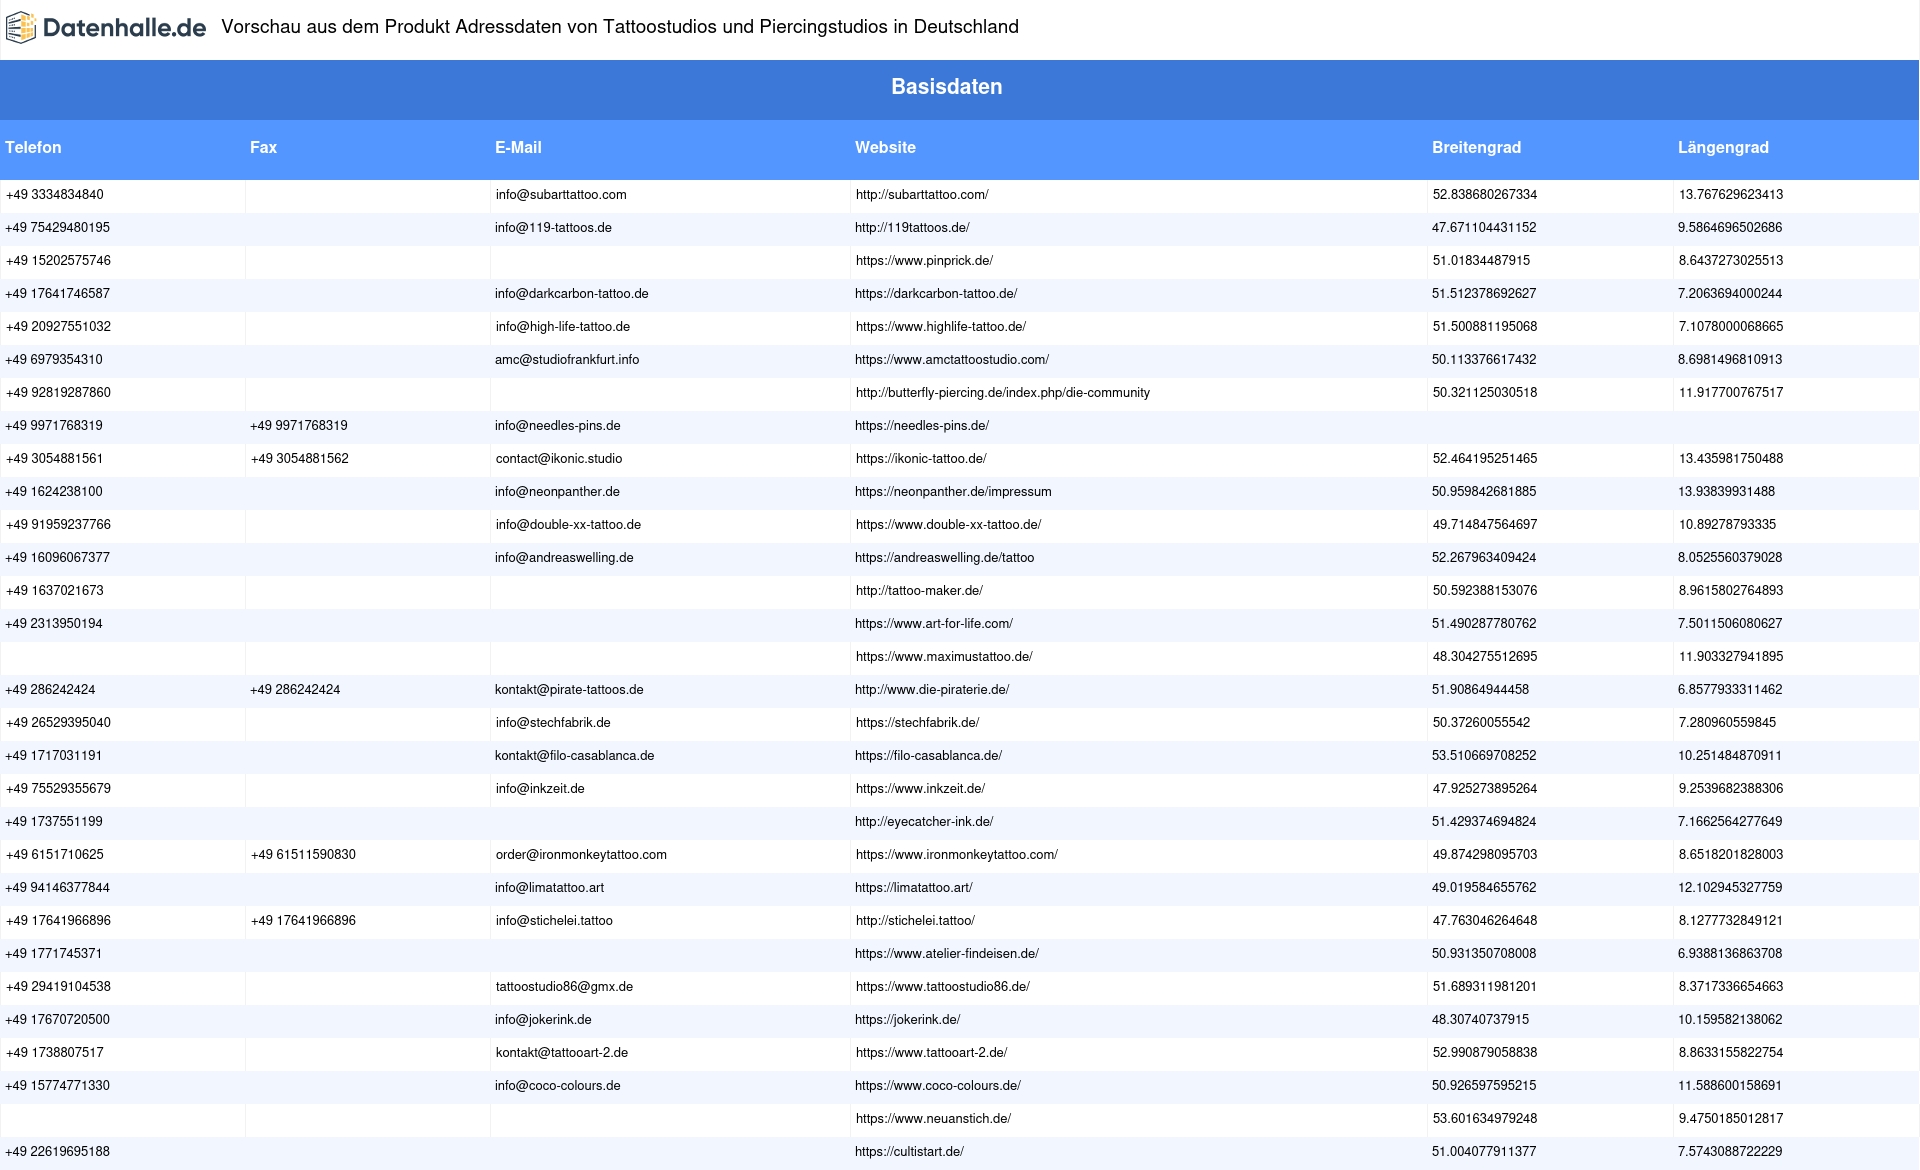Select email kontakt@pirate-tattoos.de
The width and height of the screenshot is (1920, 1170).
[x=569, y=690]
